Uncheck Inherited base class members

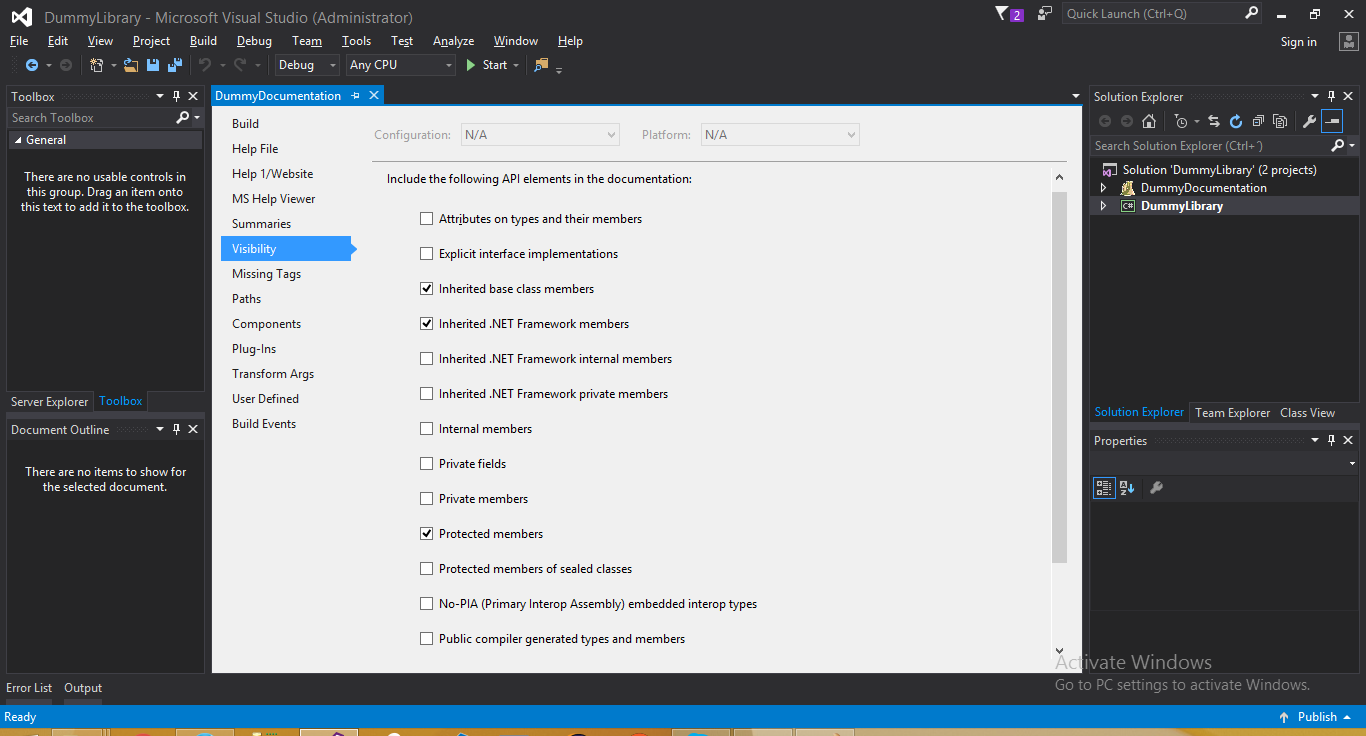[x=427, y=289]
